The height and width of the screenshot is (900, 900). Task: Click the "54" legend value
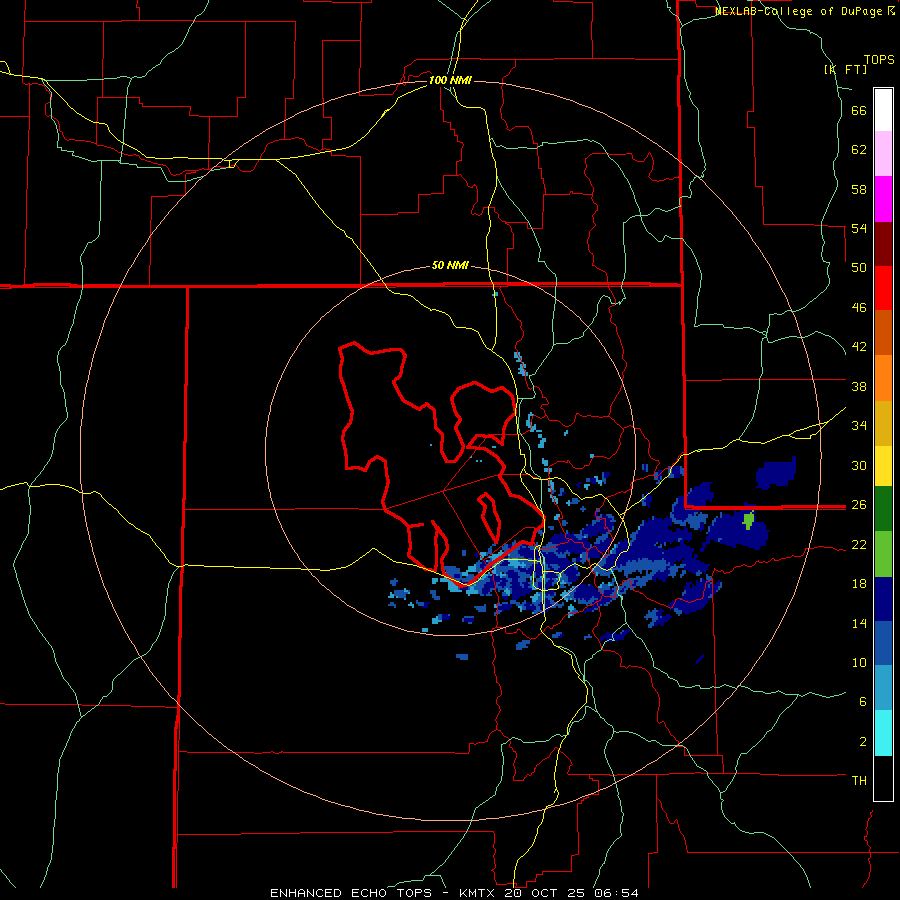[x=859, y=228]
